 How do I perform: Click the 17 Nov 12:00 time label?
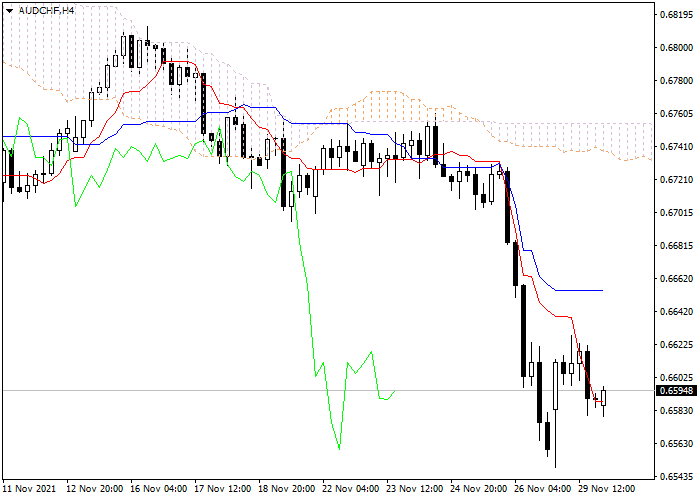pos(223,489)
